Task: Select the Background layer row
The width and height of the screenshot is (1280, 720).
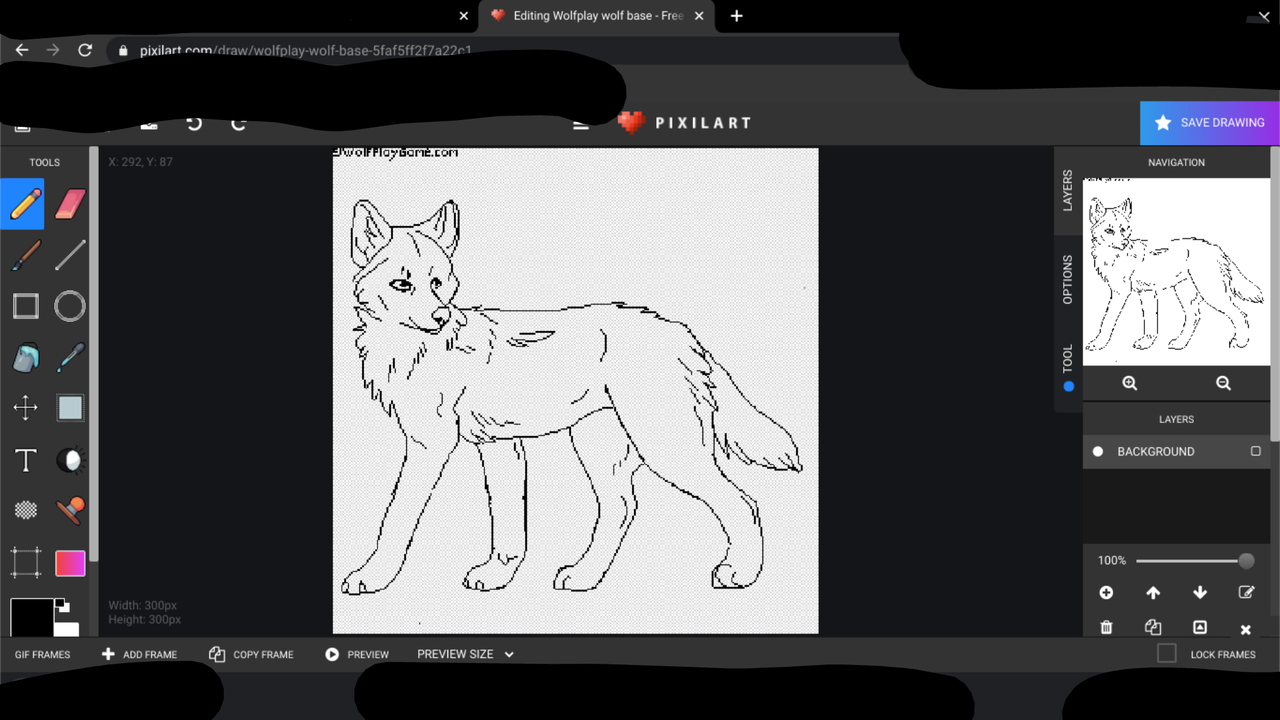Action: tap(1176, 451)
